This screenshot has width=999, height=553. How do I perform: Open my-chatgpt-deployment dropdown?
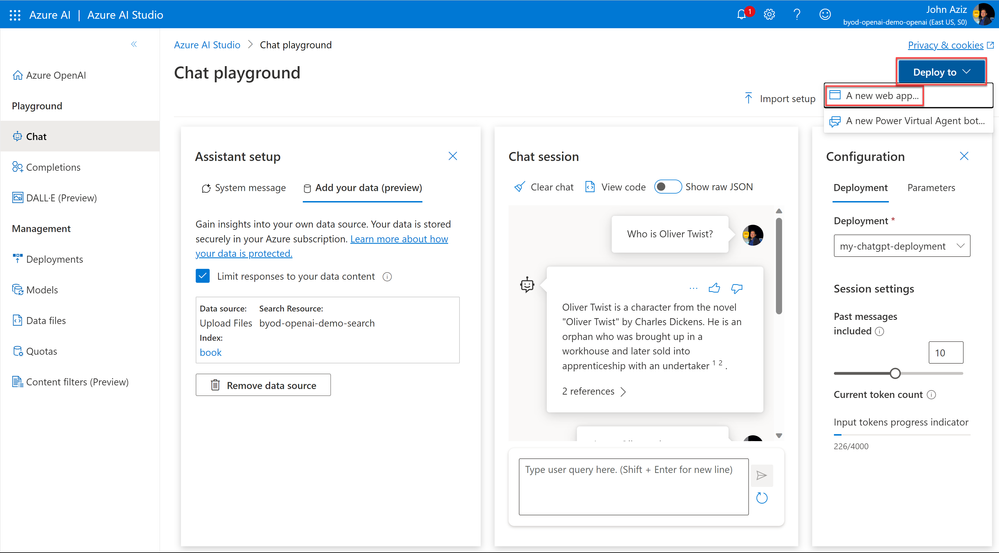pos(902,246)
